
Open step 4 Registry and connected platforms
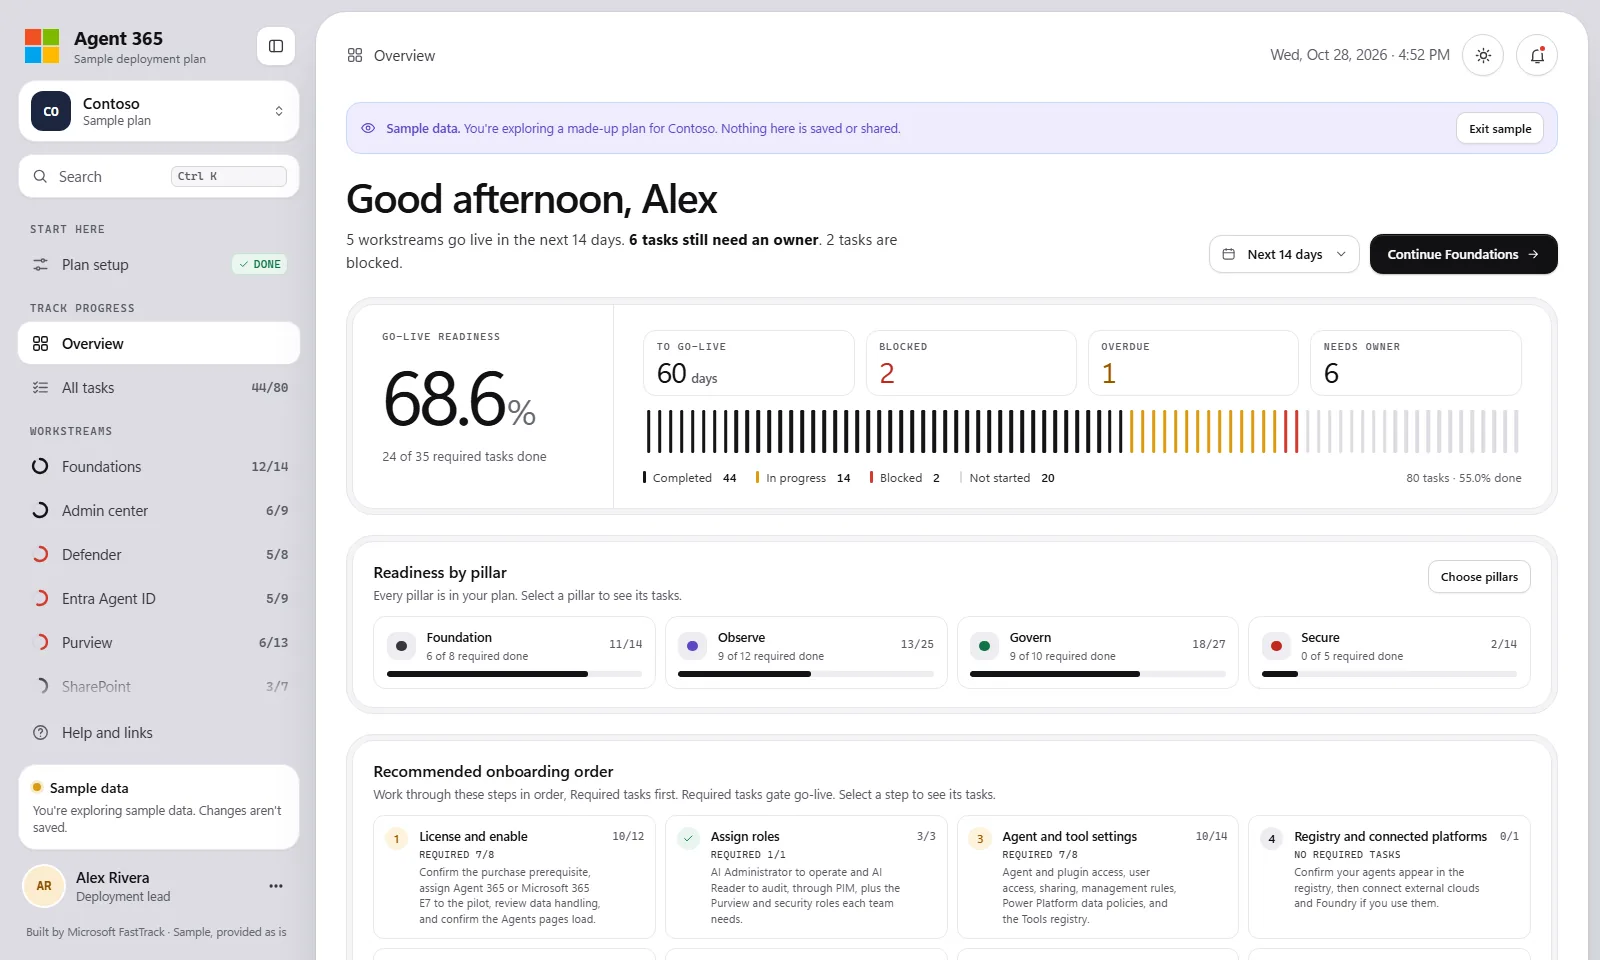(1389, 877)
